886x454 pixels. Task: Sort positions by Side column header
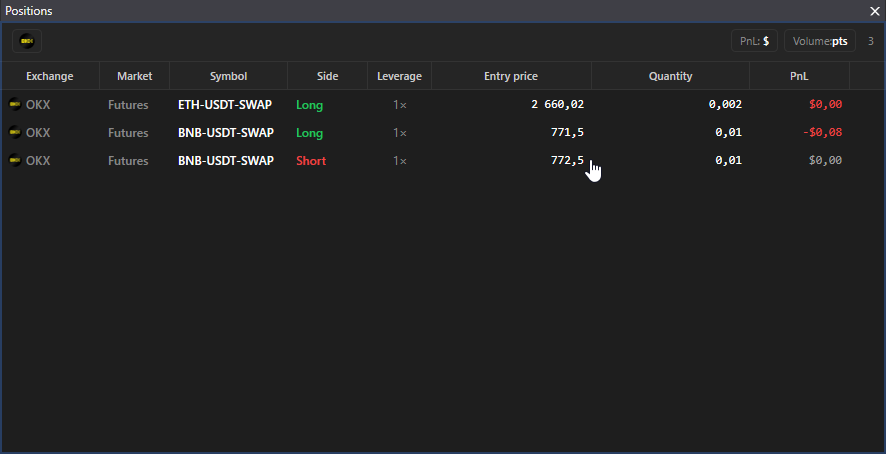[328, 76]
